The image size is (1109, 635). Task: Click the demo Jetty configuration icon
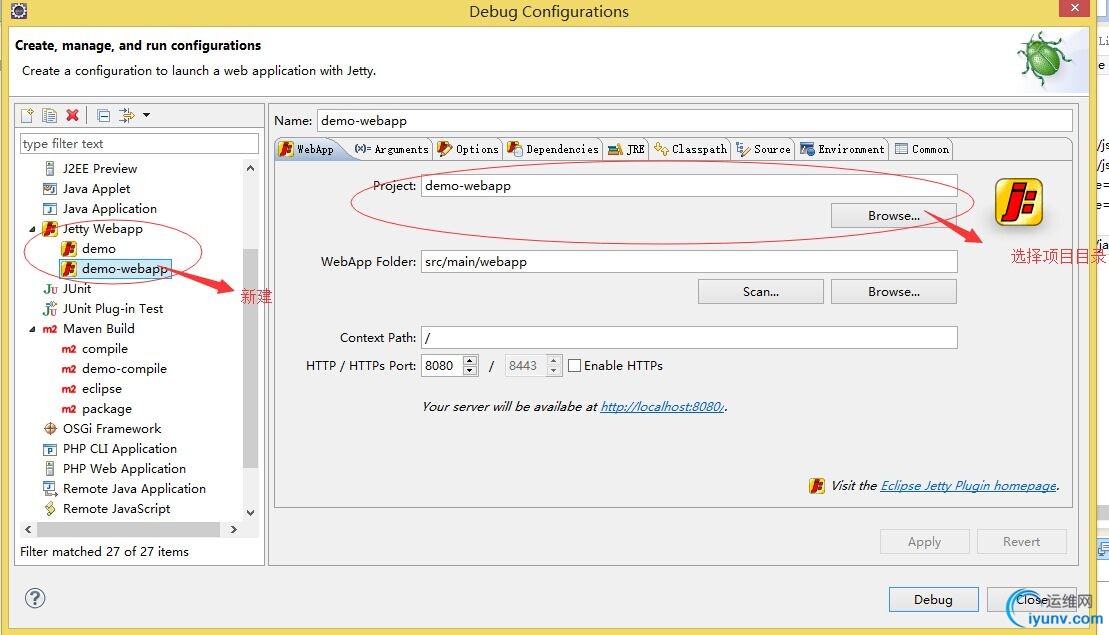[69, 248]
